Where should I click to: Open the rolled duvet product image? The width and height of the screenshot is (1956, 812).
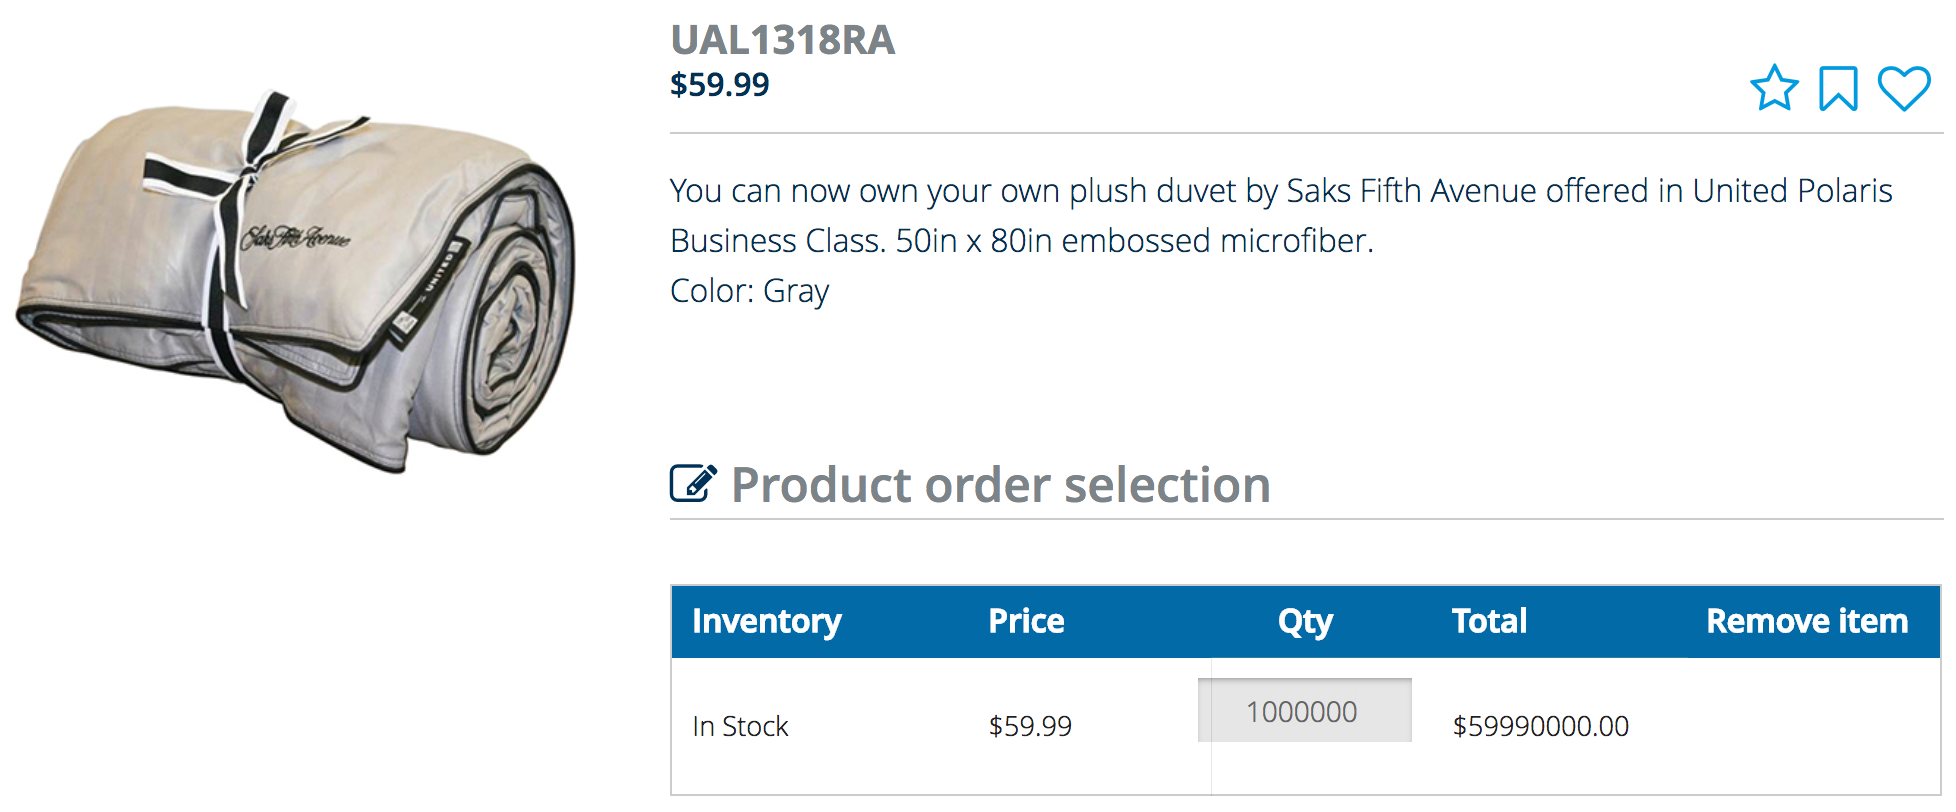point(296,281)
